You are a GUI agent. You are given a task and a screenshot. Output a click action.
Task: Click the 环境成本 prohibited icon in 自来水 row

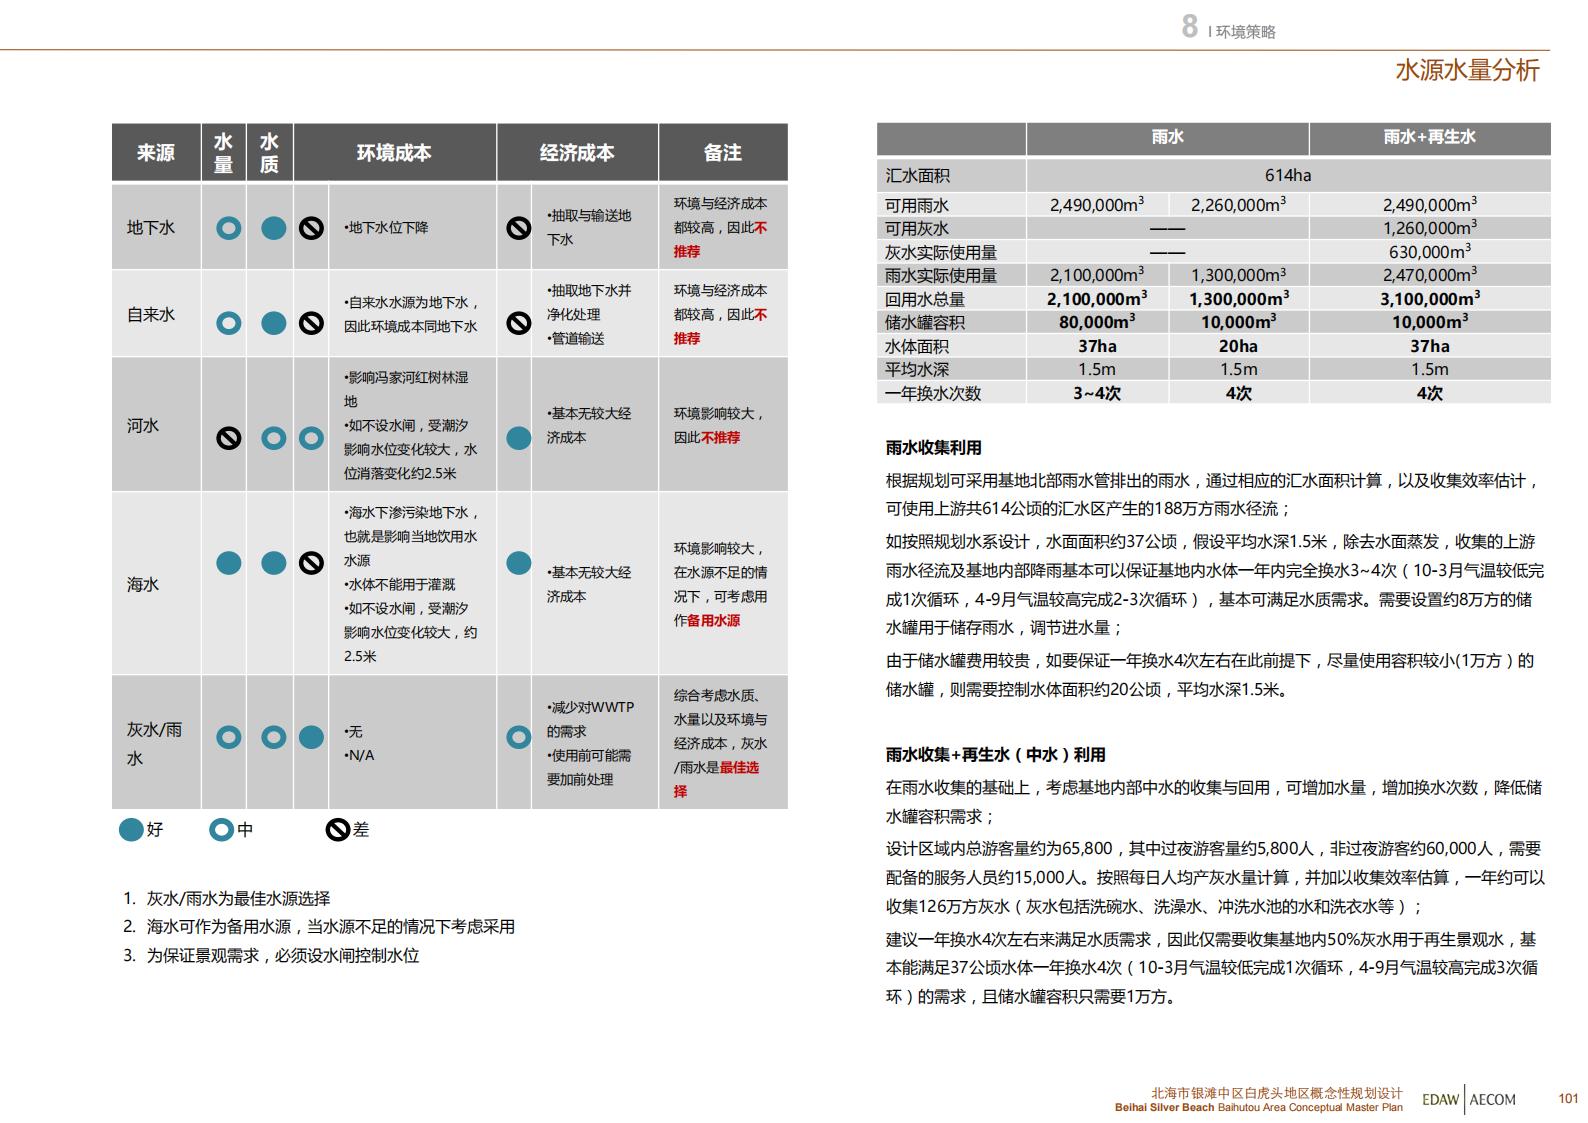click(311, 323)
